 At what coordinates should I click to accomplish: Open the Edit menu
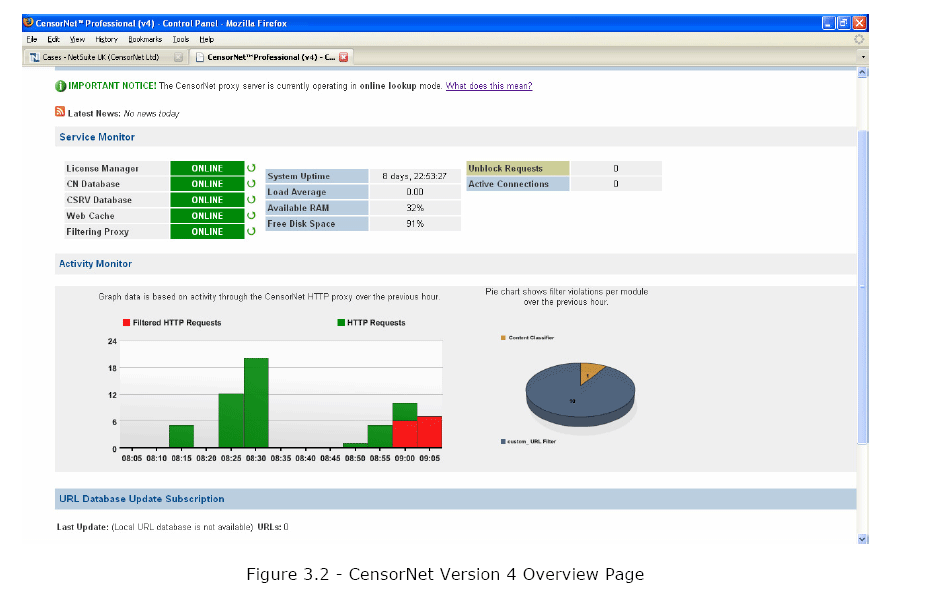pos(53,40)
